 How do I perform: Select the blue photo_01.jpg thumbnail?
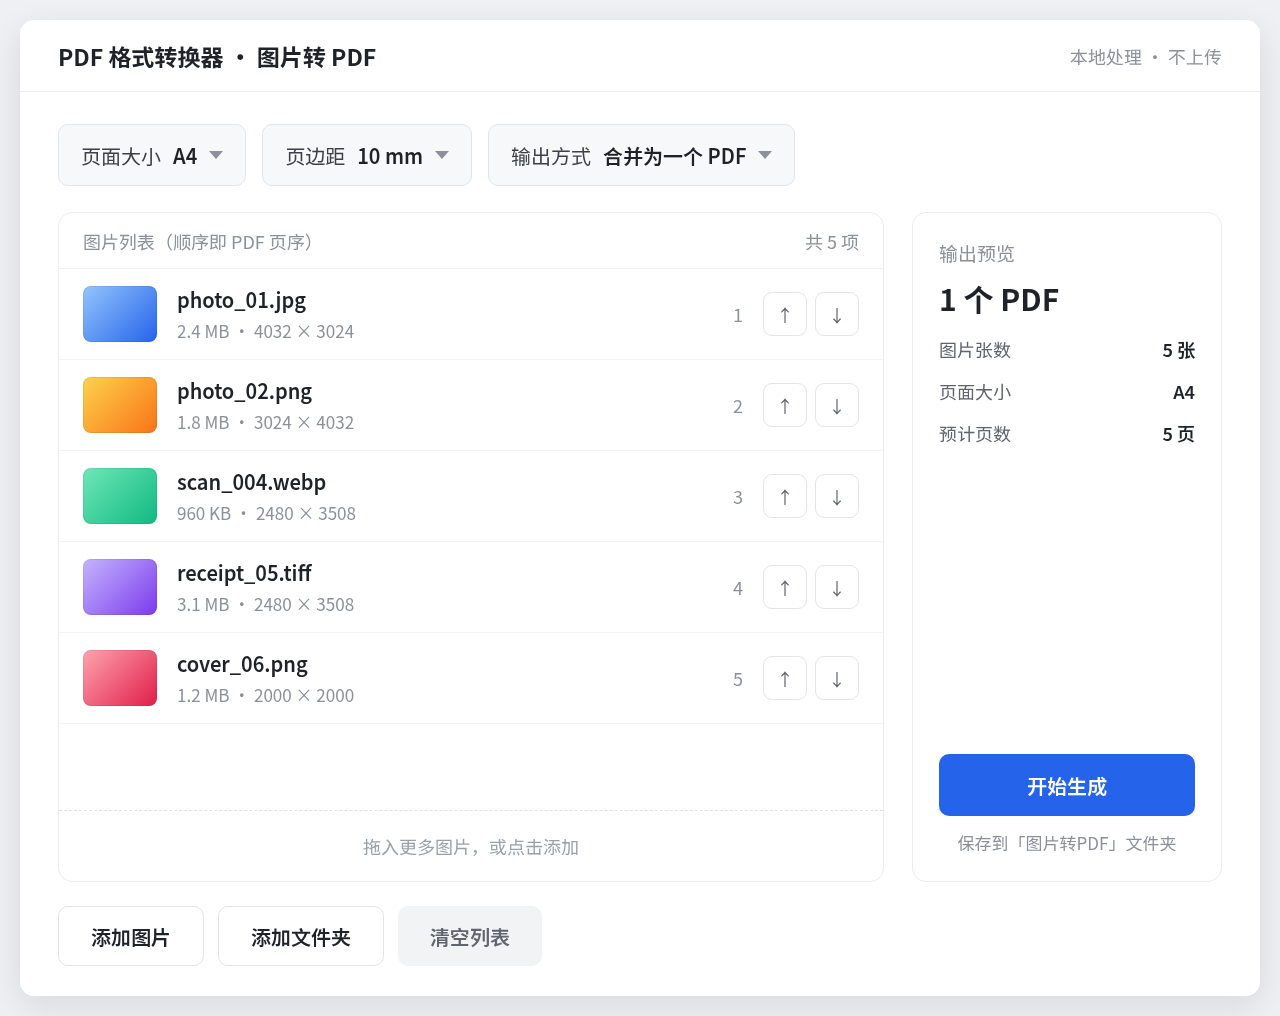120,314
